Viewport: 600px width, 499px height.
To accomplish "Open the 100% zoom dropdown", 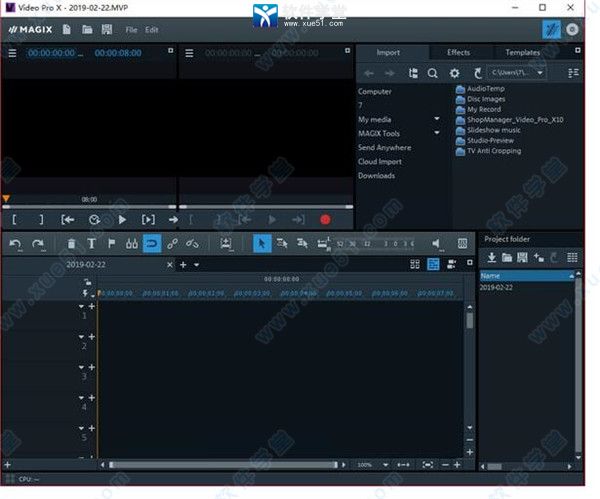I will pos(385,465).
